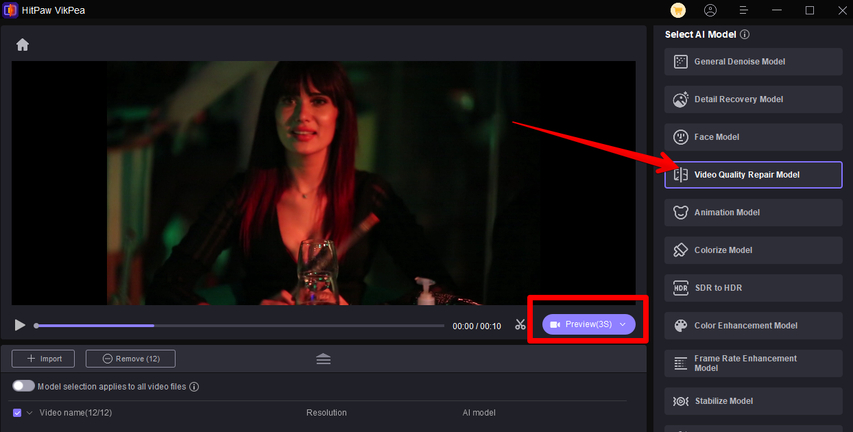Go to the Home screen icon

(x=22, y=45)
